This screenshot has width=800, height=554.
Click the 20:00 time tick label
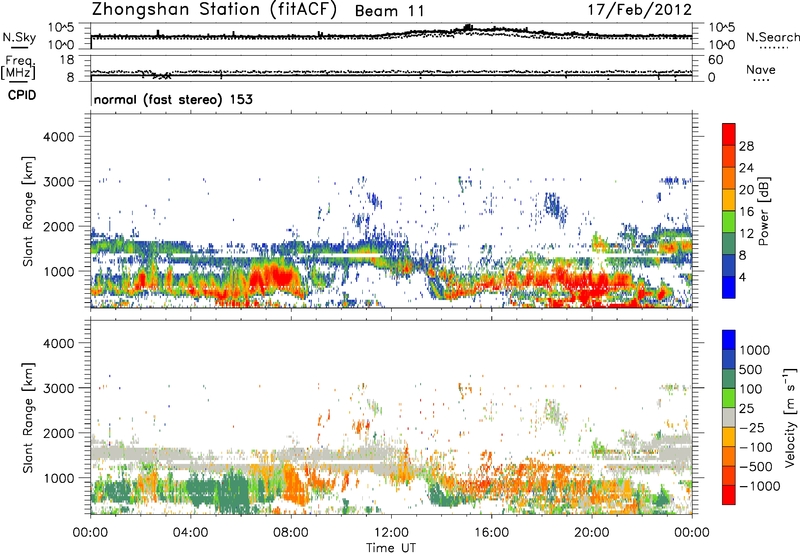click(x=591, y=533)
